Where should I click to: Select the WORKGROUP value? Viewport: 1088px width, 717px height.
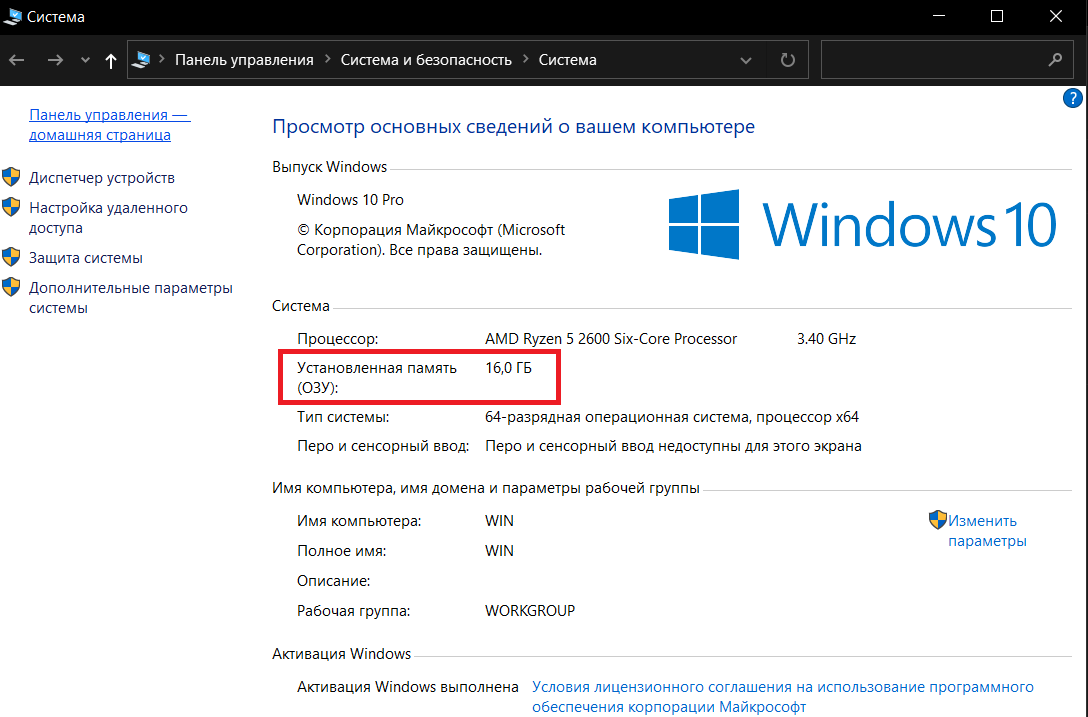click(x=530, y=611)
